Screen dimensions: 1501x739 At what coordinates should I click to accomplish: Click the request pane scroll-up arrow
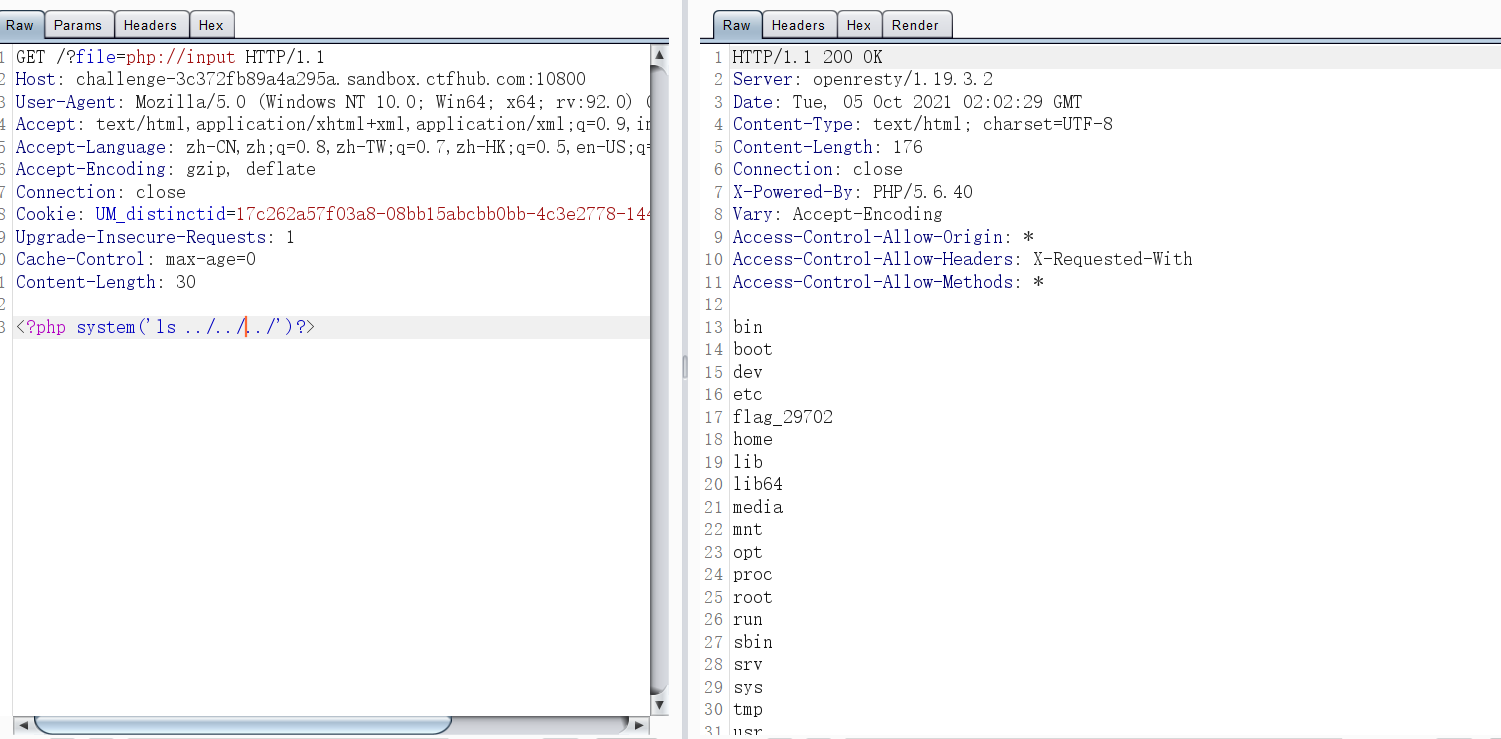coord(659,56)
